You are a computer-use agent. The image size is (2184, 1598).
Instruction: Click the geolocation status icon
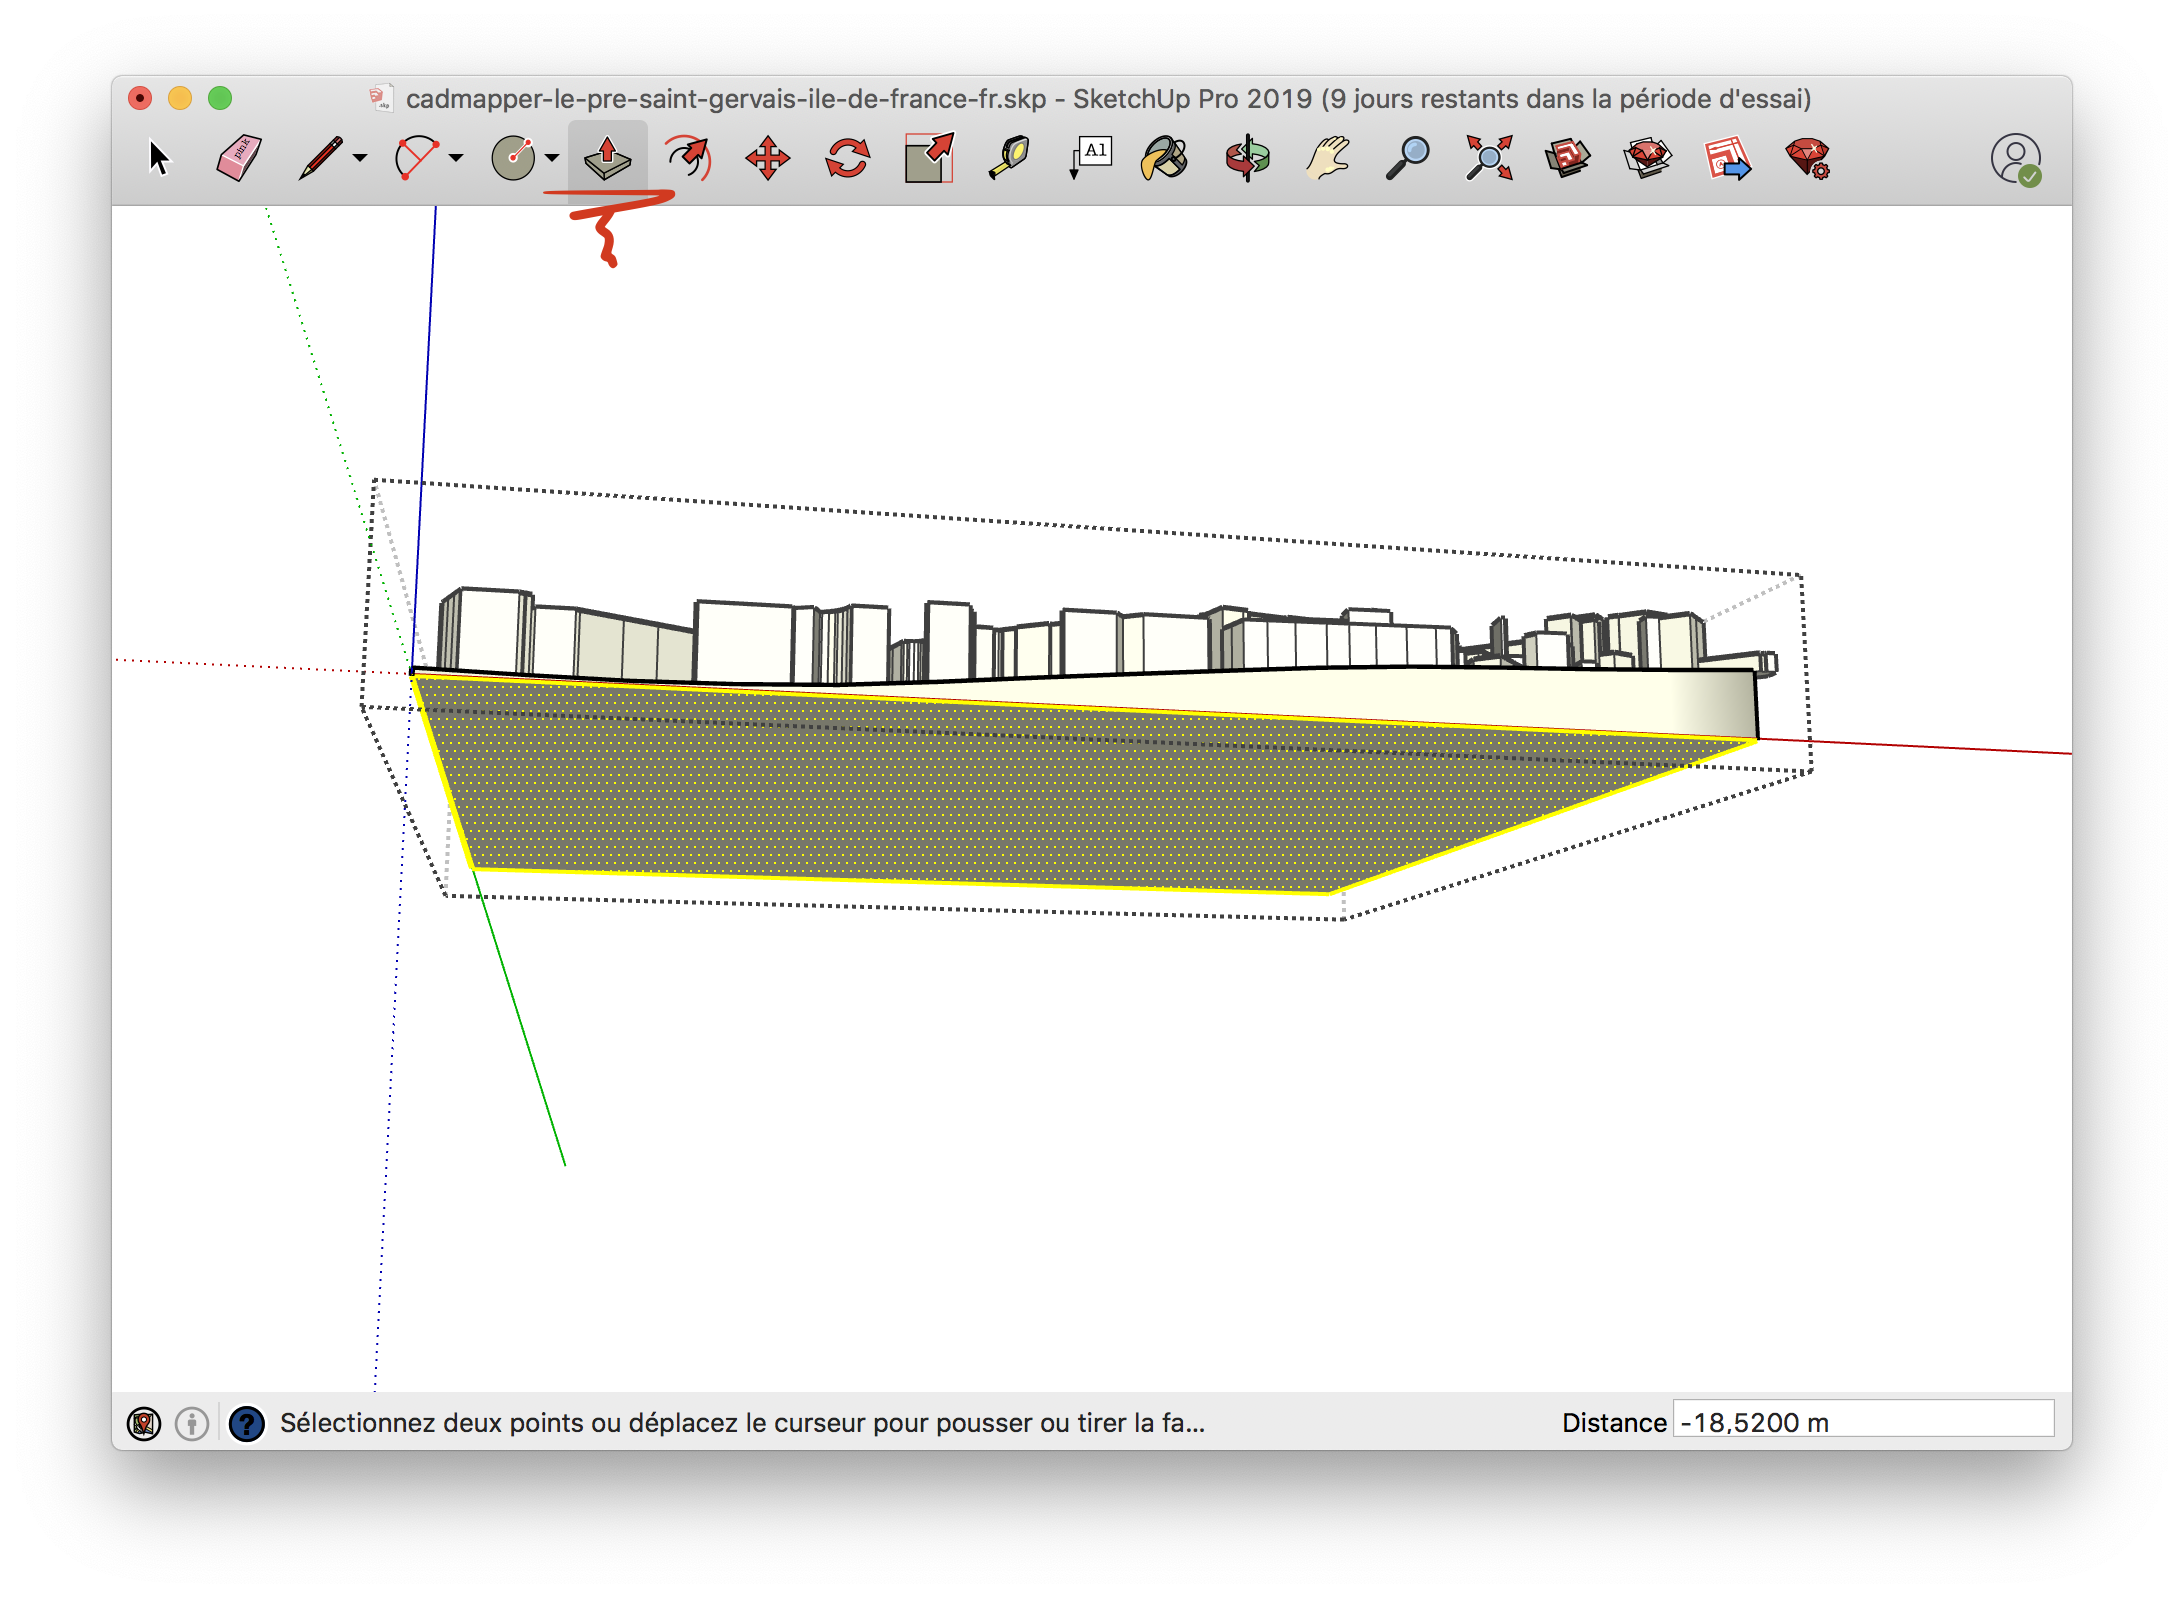point(144,1423)
